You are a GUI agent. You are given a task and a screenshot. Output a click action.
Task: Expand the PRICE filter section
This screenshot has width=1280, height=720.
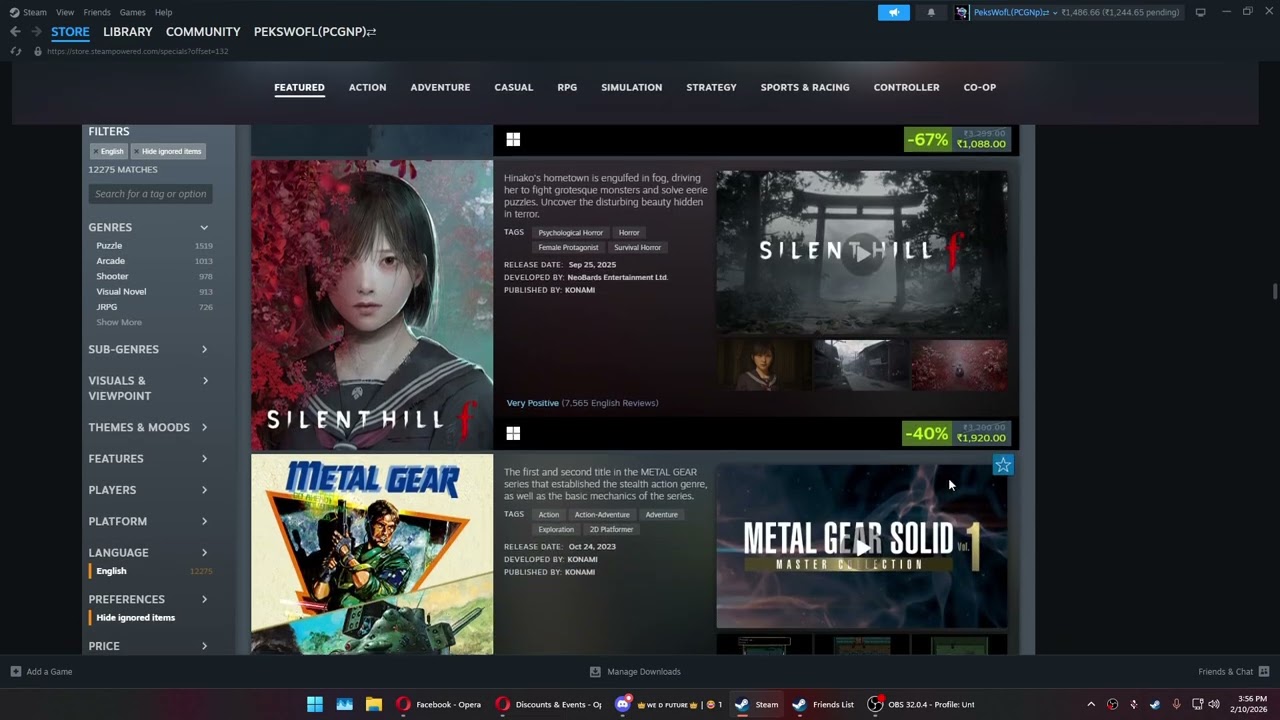tap(150, 646)
